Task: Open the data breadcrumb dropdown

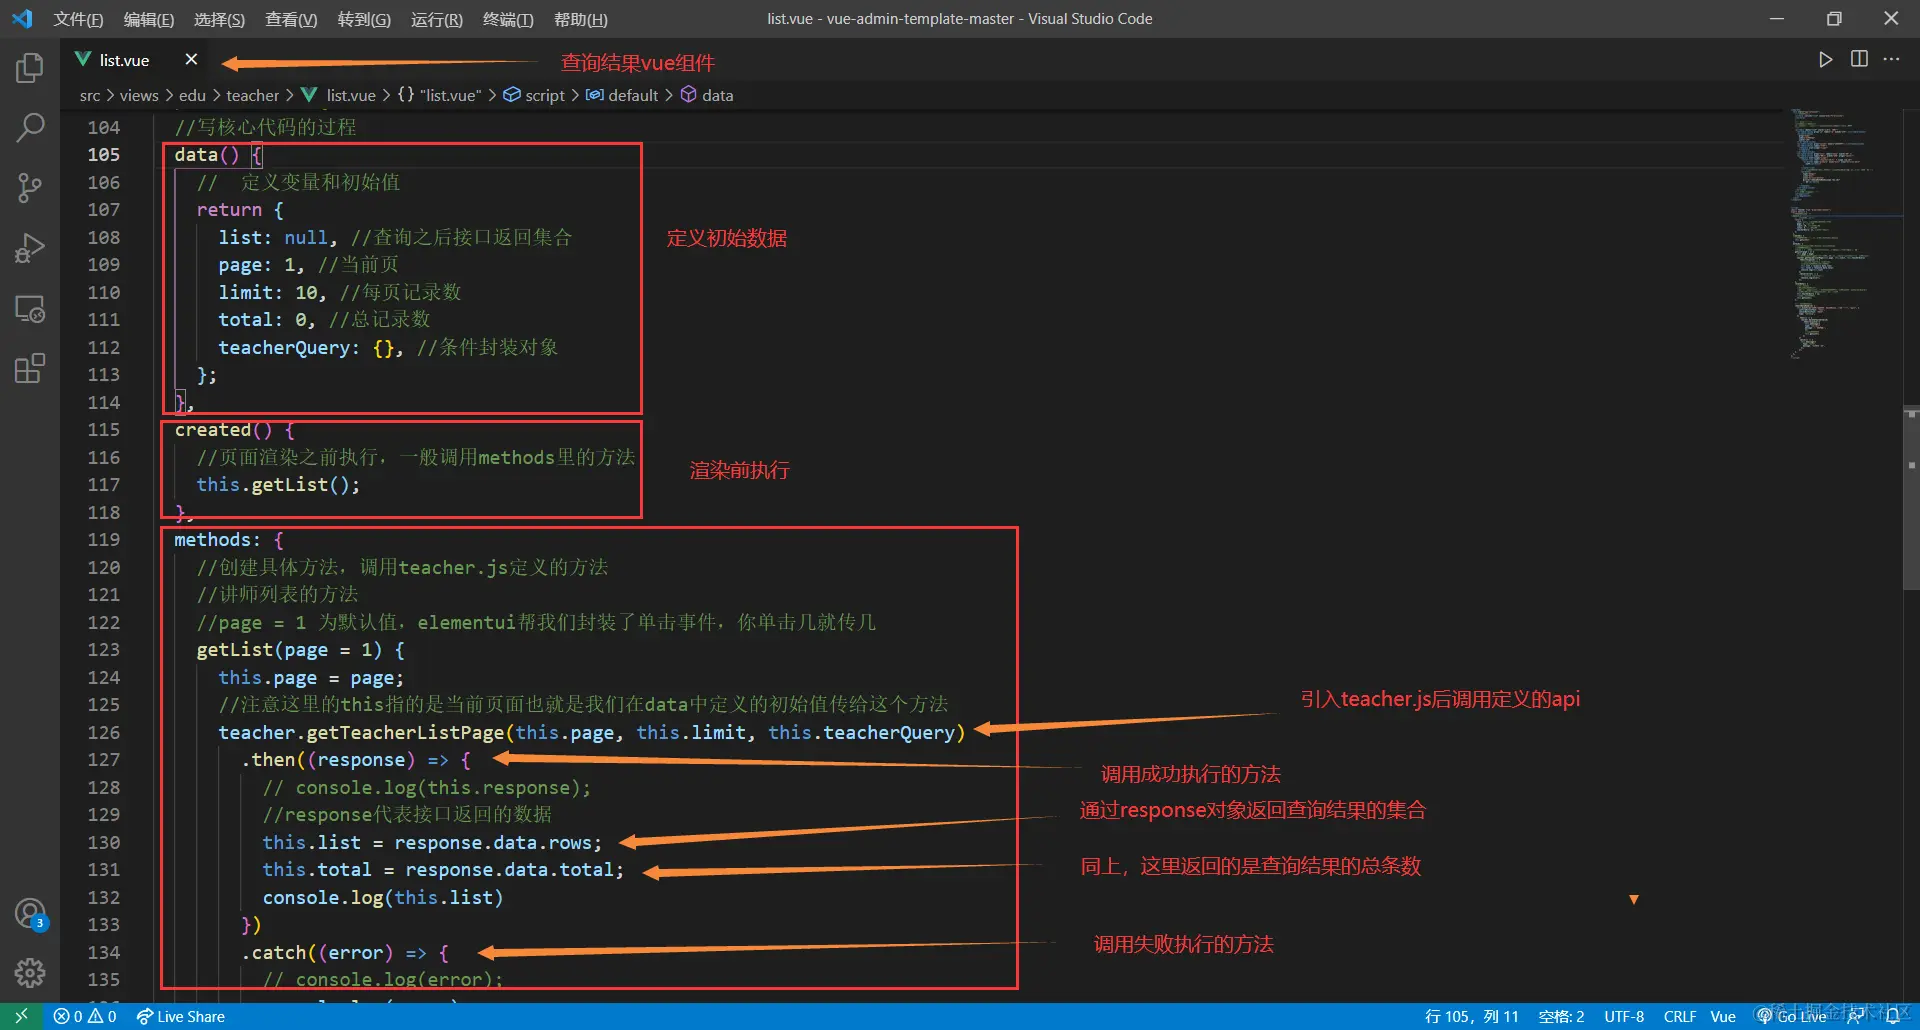Action: pyautogui.click(x=717, y=95)
